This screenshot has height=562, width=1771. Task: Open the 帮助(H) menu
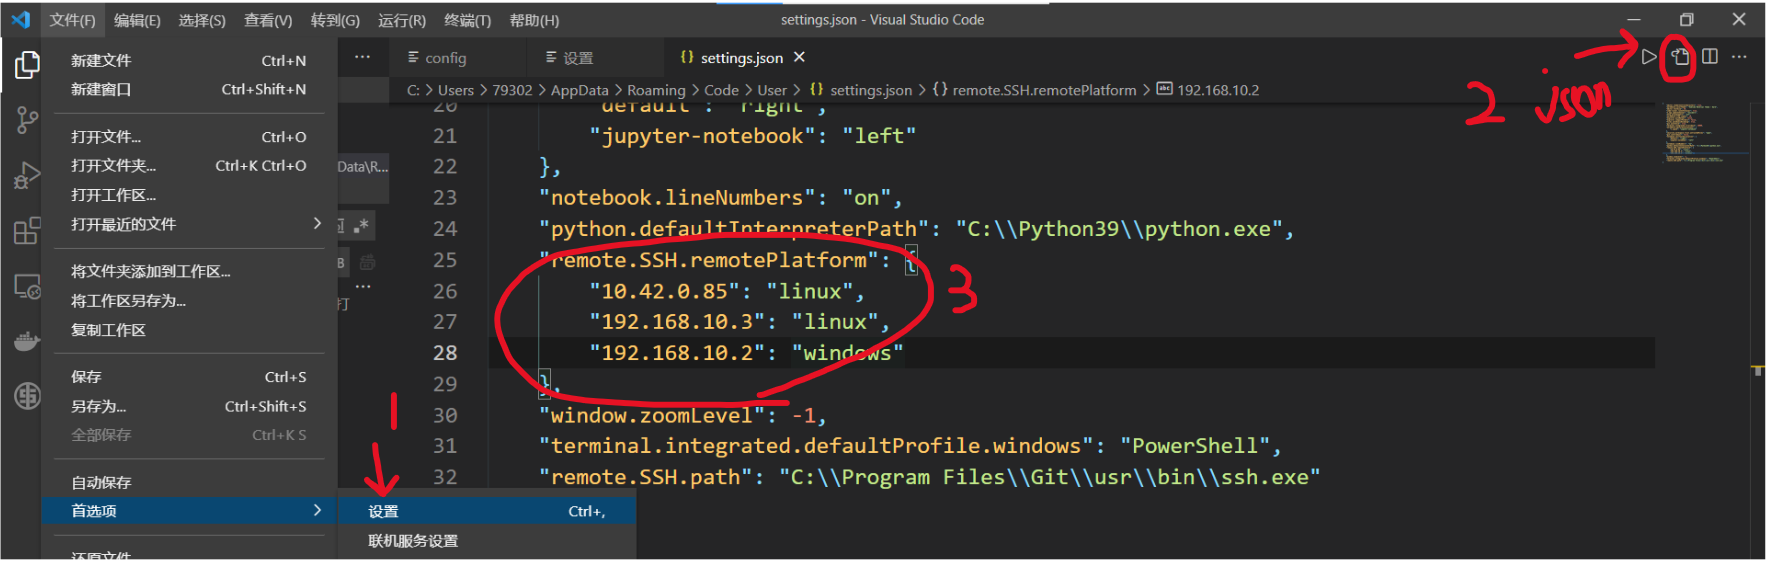534,20
